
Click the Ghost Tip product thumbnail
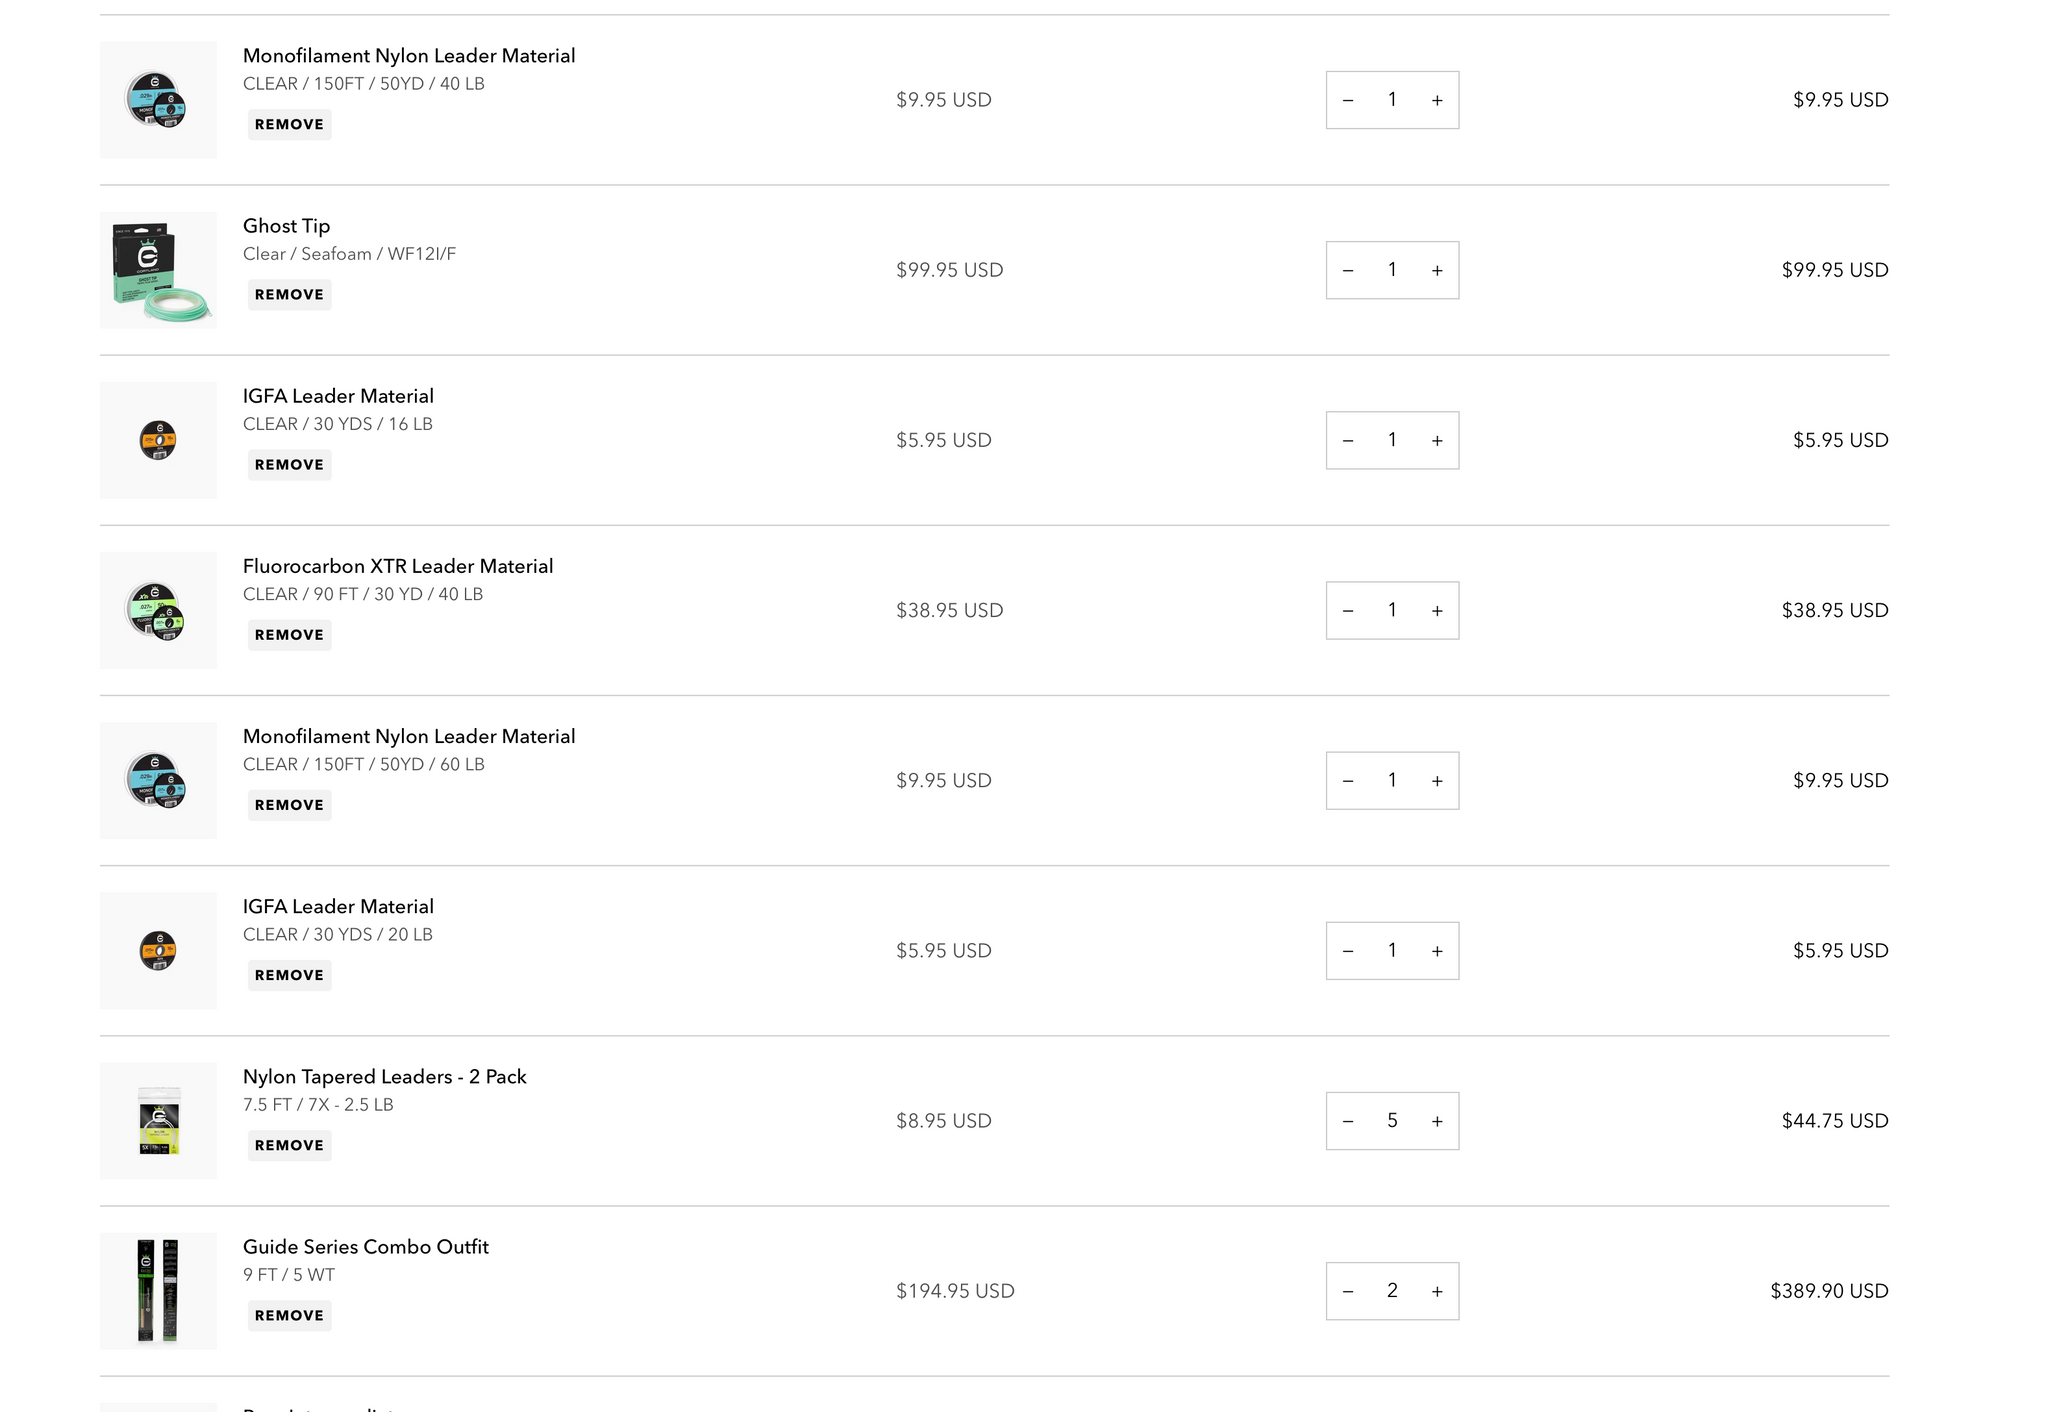pyautogui.click(x=158, y=270)
